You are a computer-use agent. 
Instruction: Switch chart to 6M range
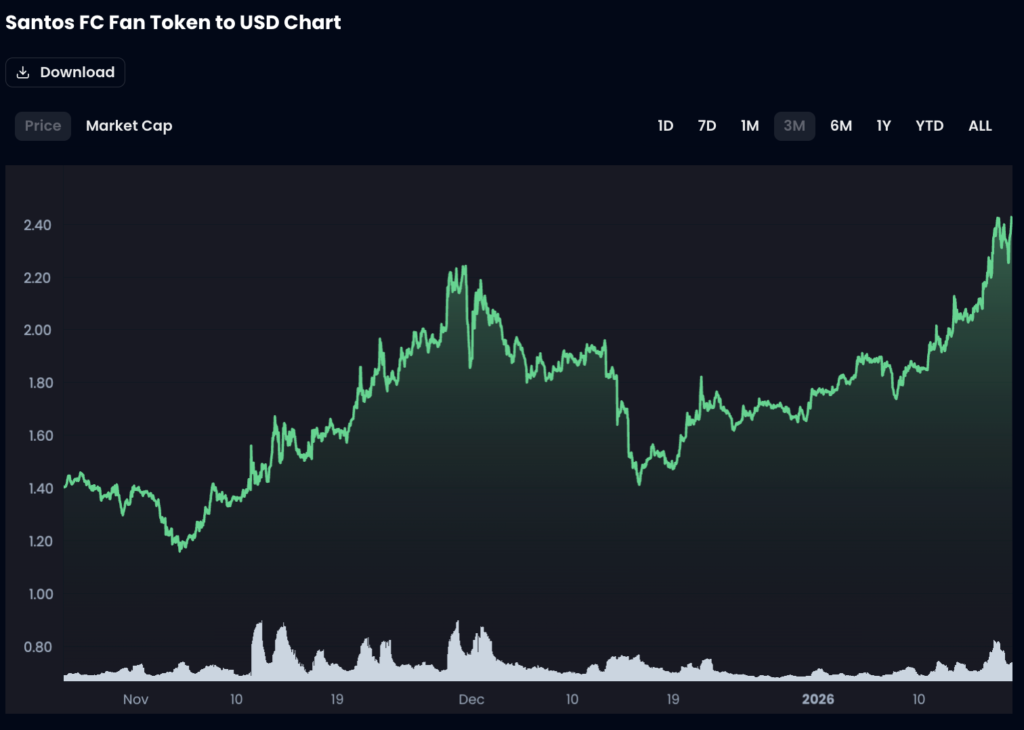[841, 126]
